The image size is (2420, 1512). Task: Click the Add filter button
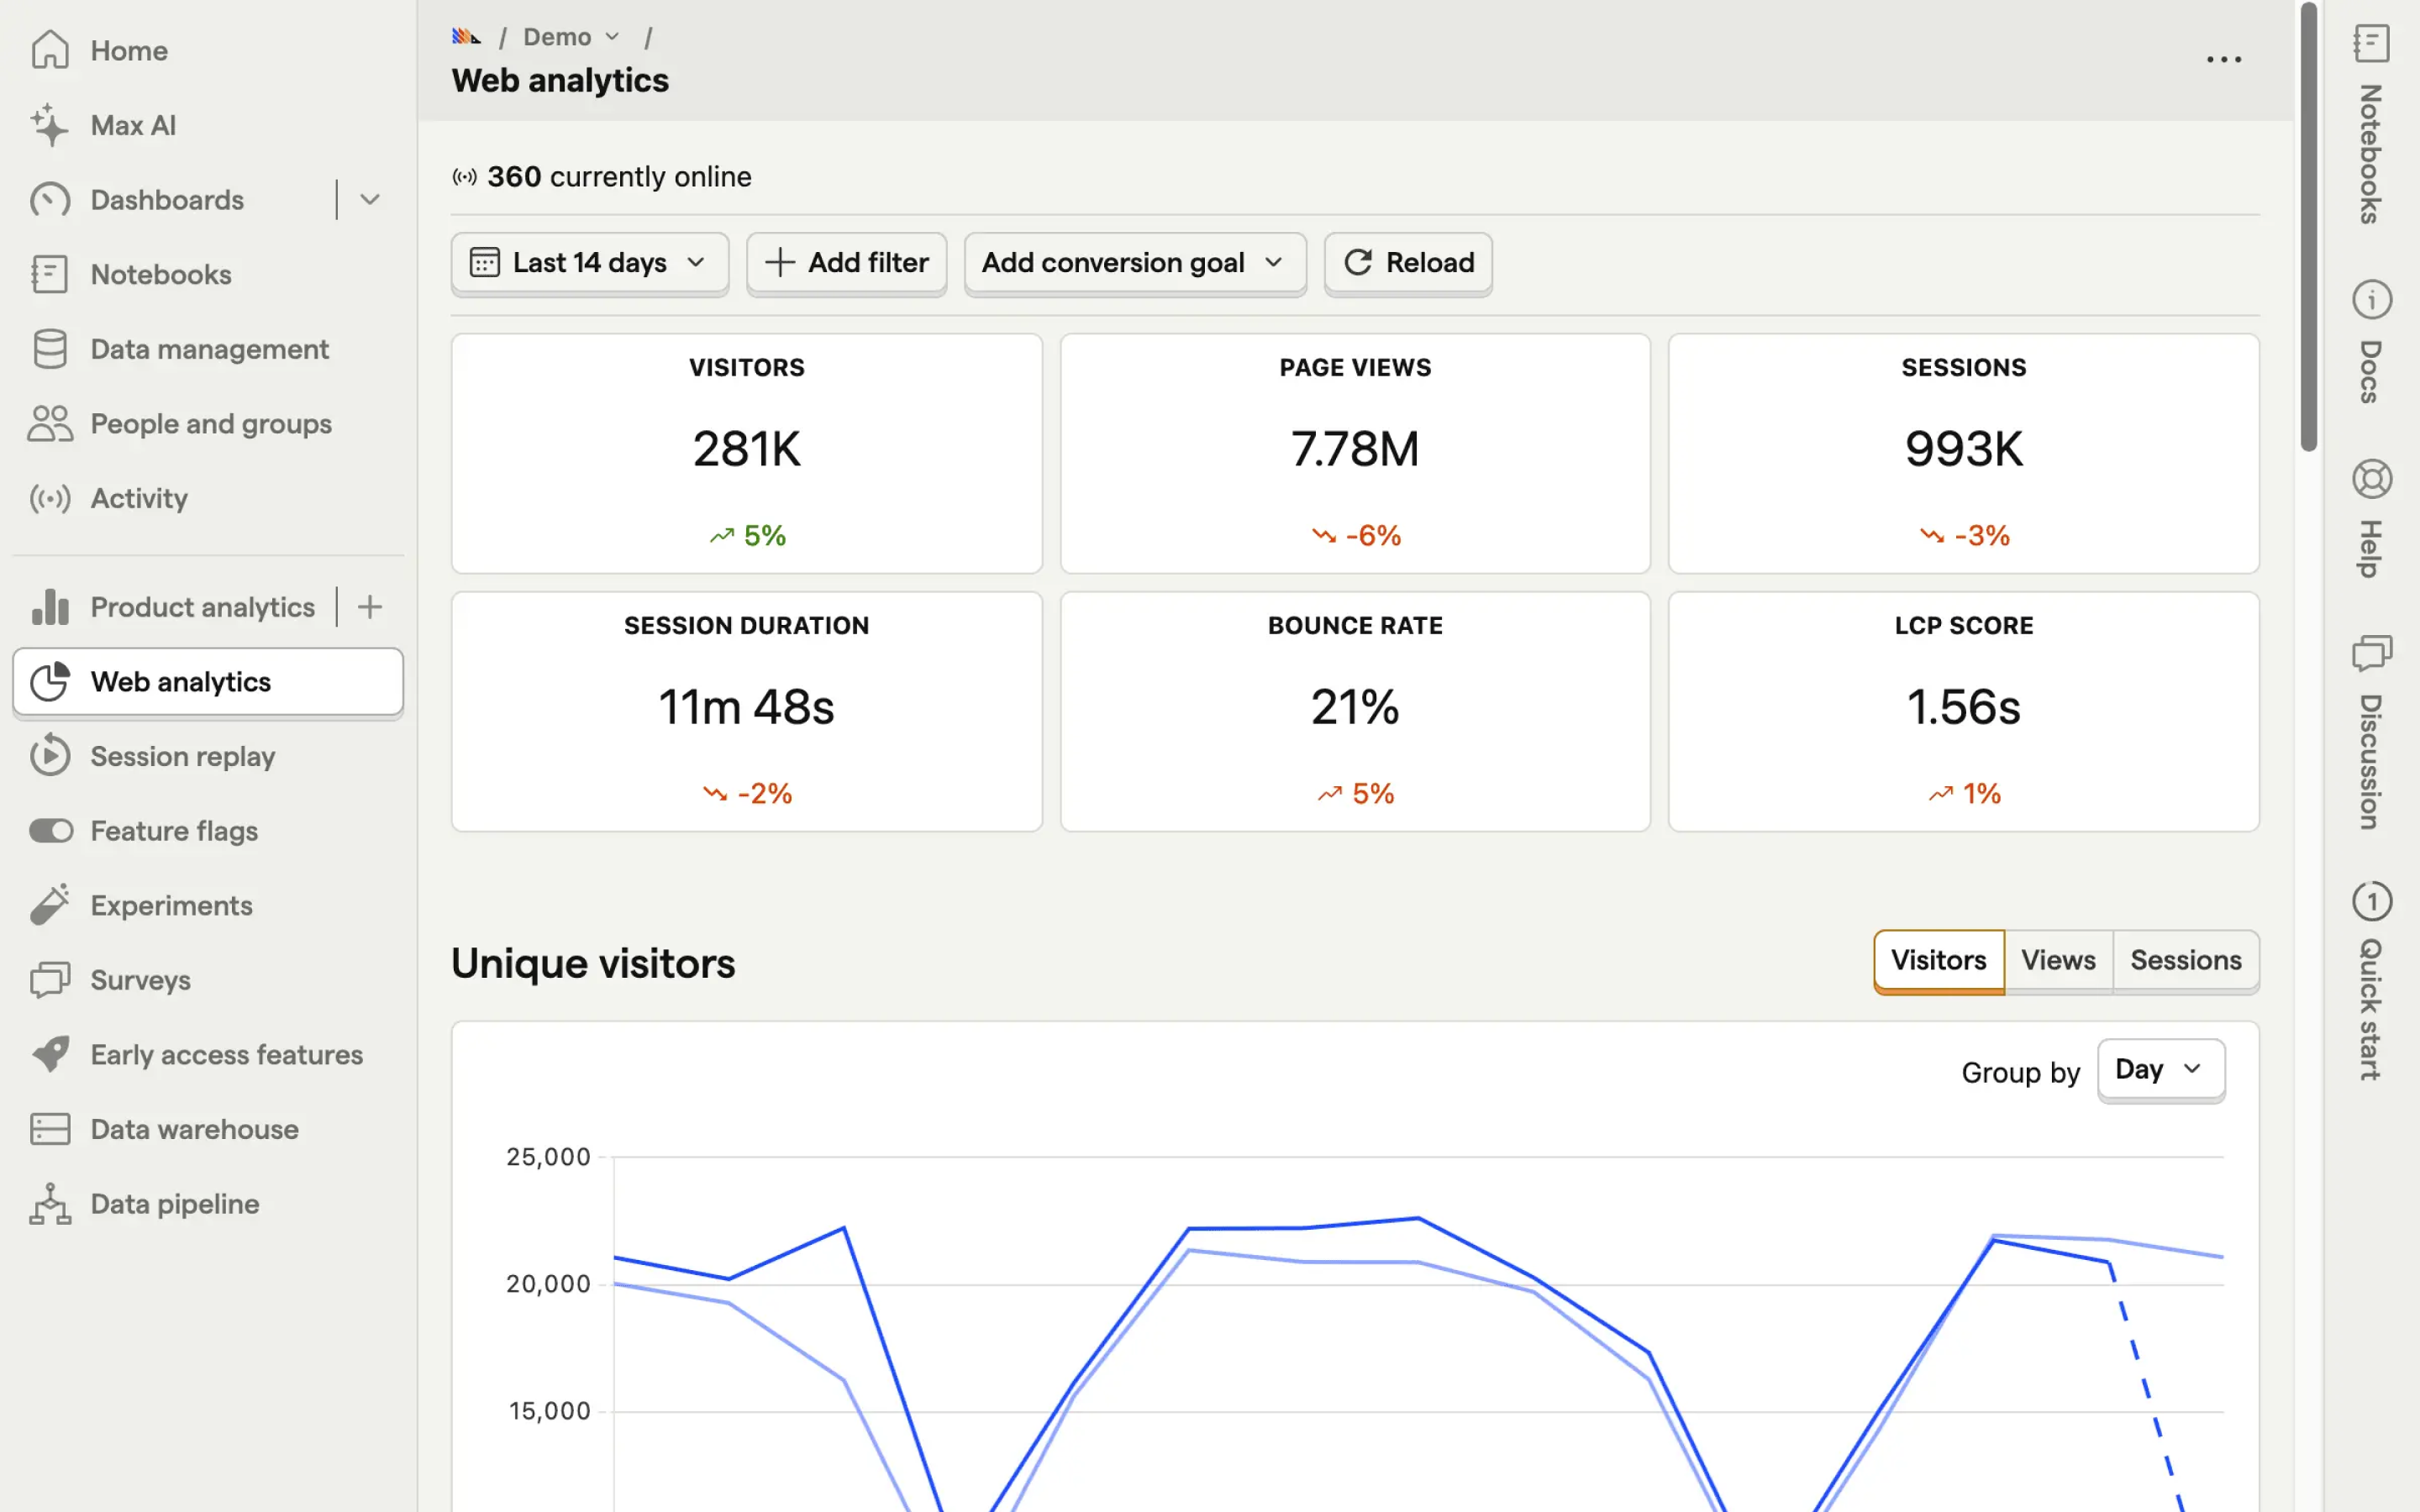[x=846, y=263]
